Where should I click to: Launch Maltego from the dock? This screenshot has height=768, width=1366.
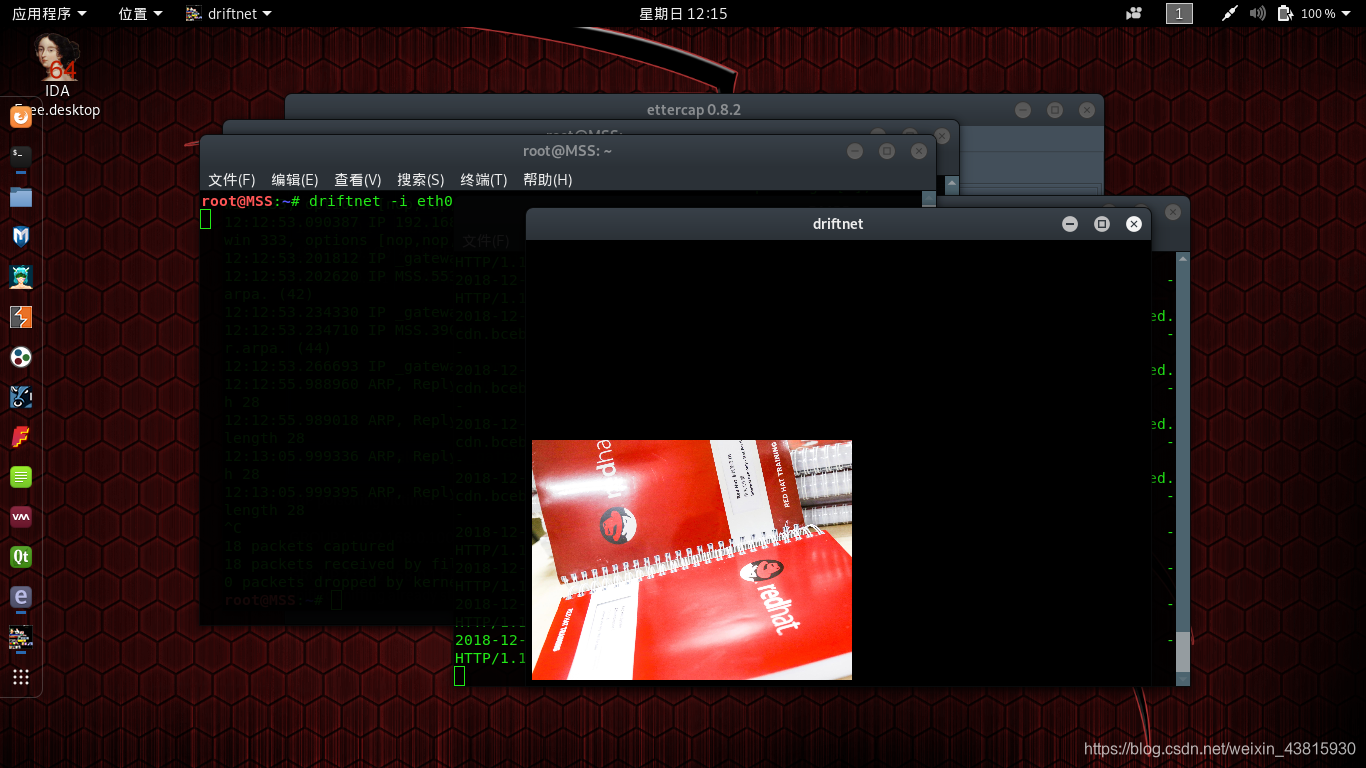21,397
